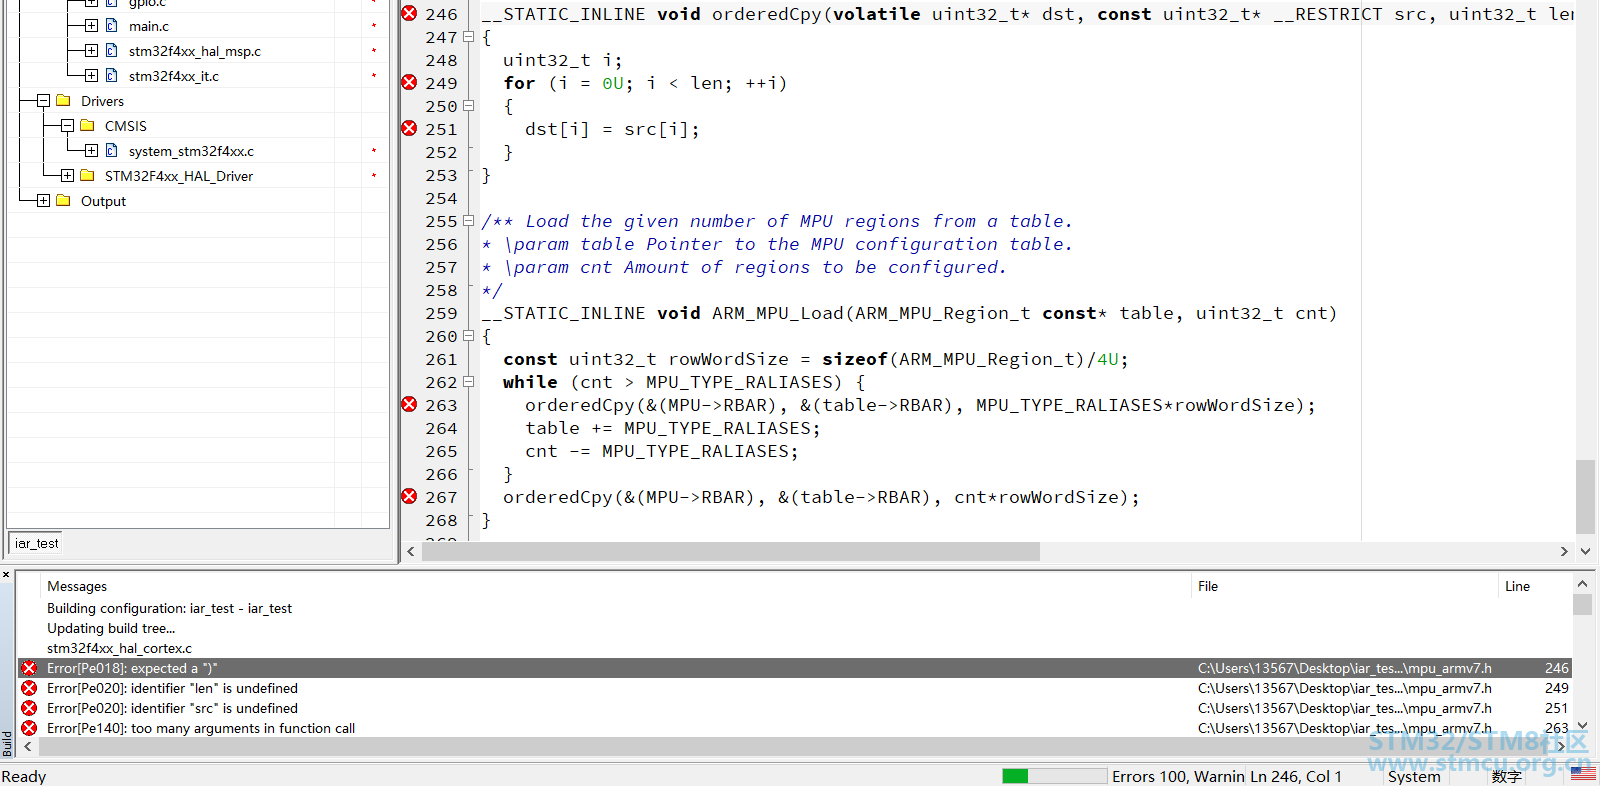Click the error marker on line 267
This screenshot has width=1600, height=786.
[409, 496]
